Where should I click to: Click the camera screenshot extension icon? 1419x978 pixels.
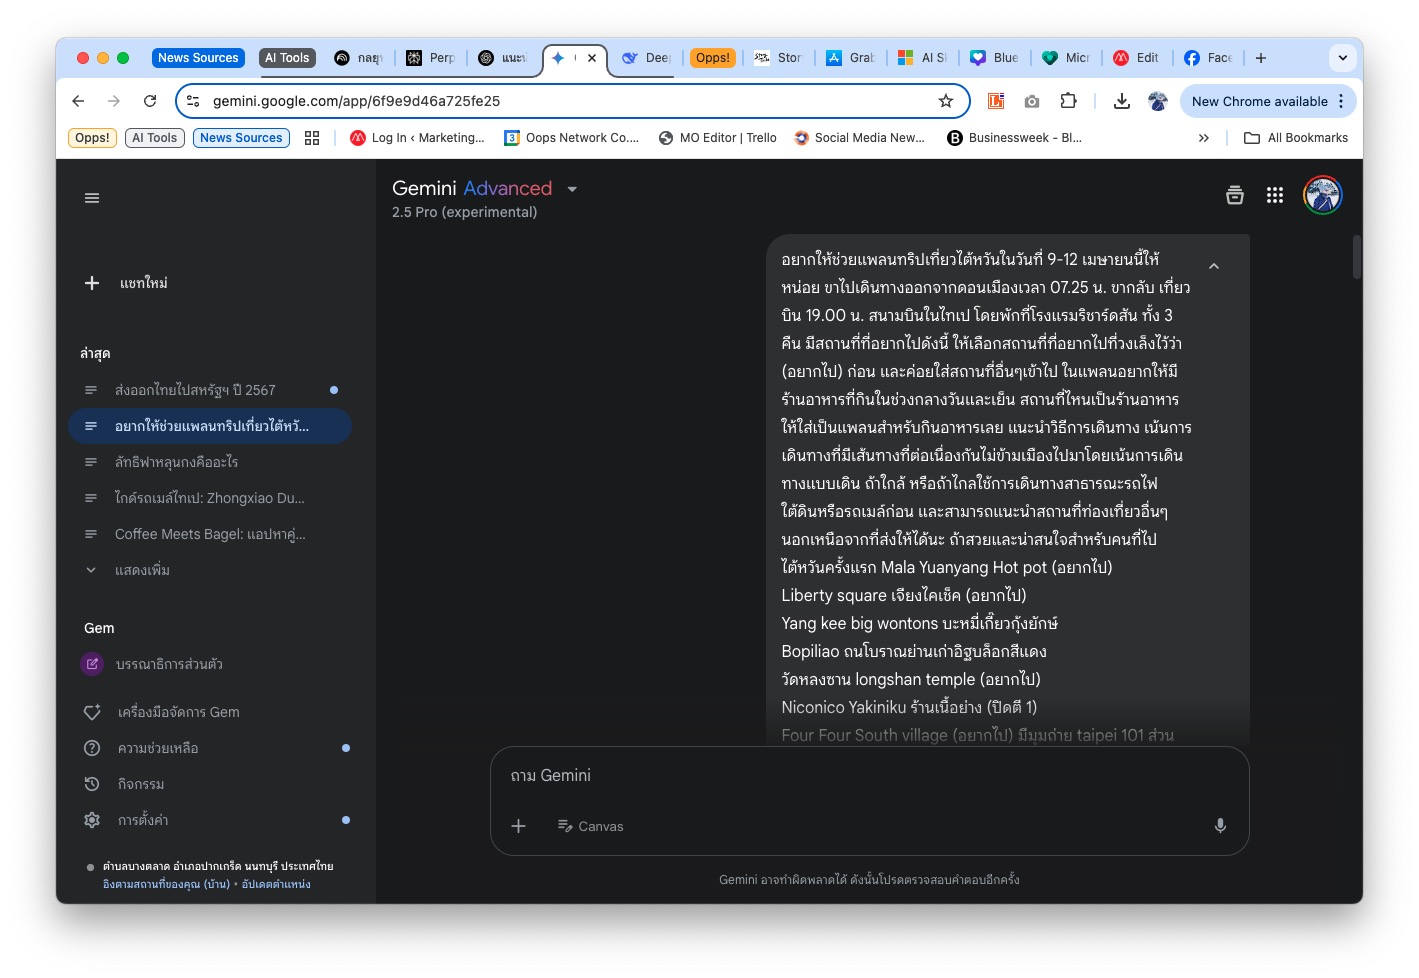point(1032,101)
